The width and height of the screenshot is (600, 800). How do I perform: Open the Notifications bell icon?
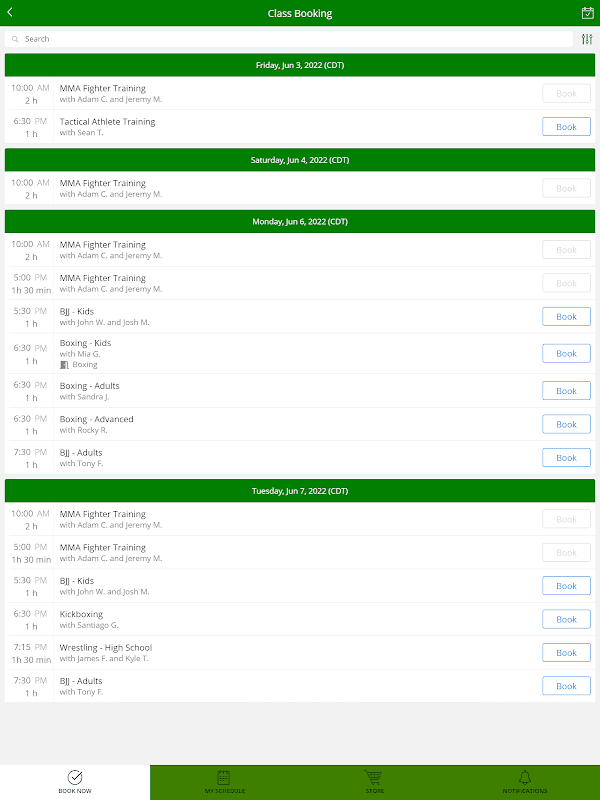[525, 777]
